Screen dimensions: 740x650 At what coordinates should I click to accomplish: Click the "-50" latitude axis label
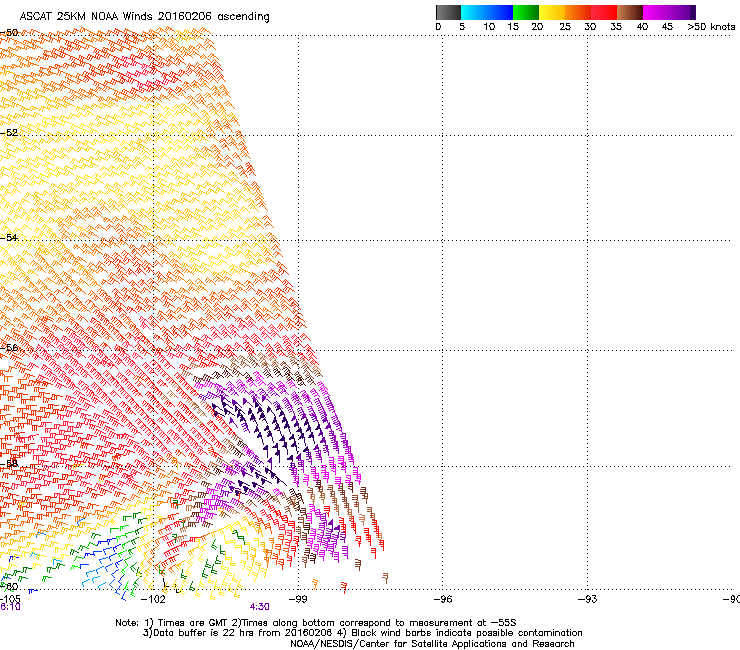pos(9,33)
